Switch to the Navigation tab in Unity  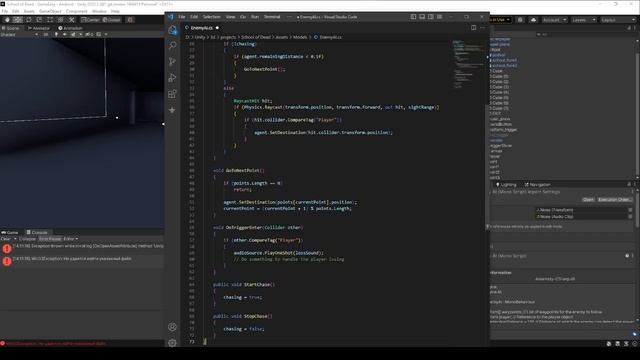point(537,184)
